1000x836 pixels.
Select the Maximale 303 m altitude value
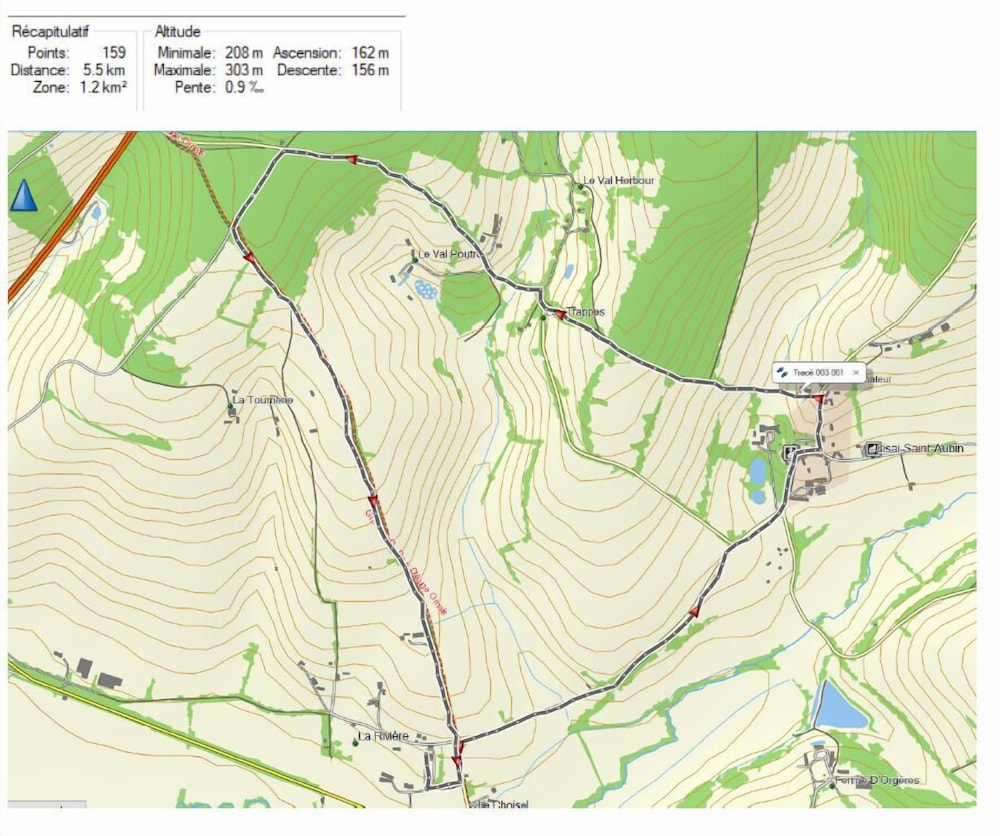[x=244, y=70]
